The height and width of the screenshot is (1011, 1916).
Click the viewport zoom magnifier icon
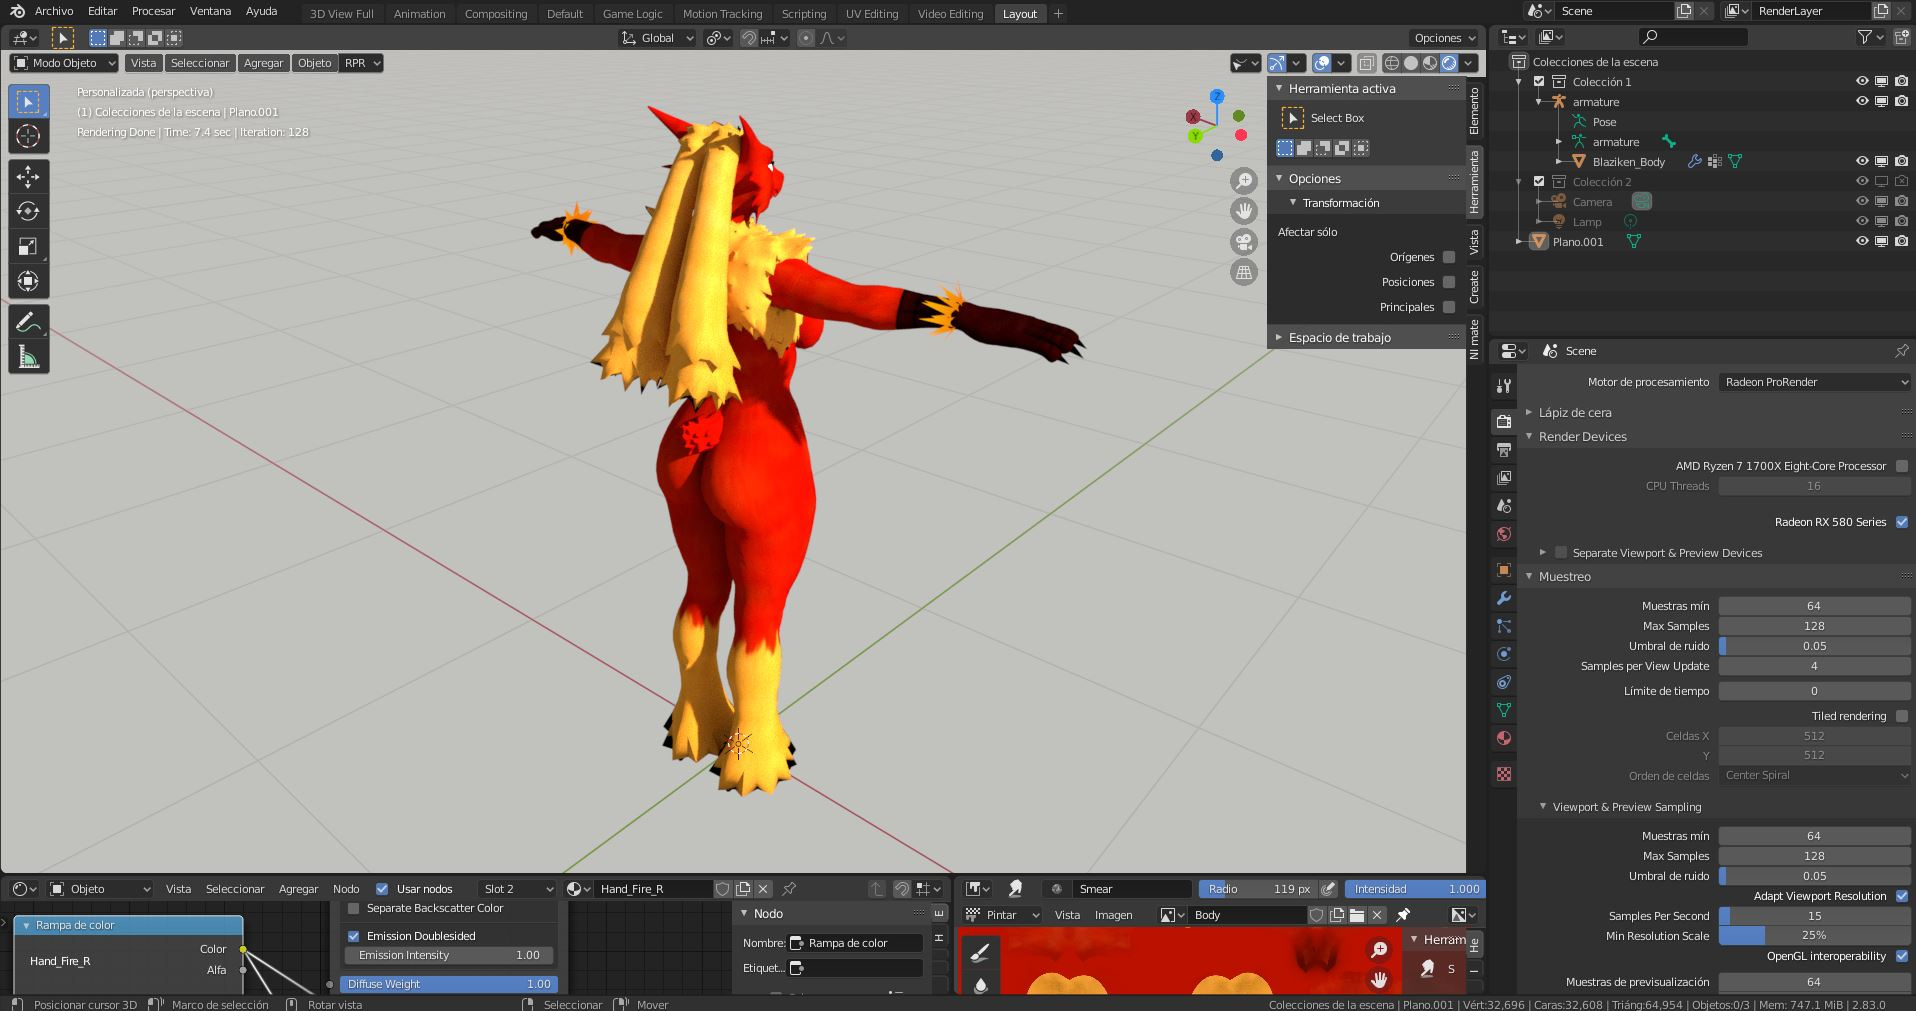click(x=1244, y=181)
